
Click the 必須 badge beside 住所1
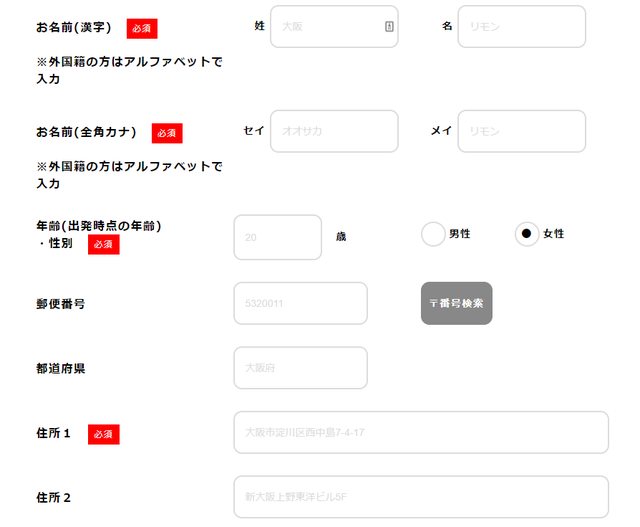point(104,434)
